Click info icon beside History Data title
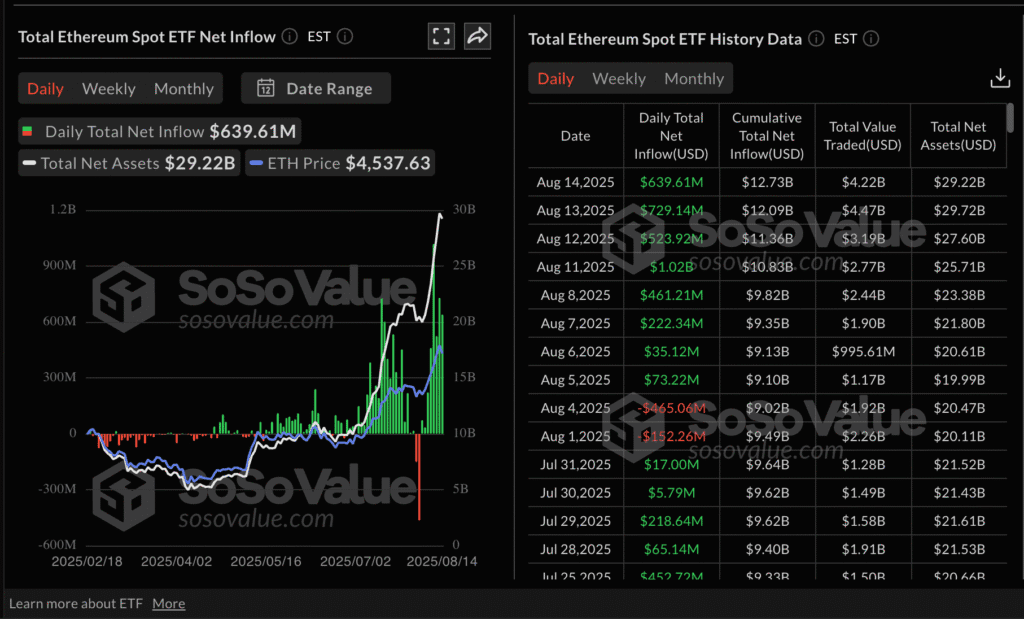 point(816,39)
